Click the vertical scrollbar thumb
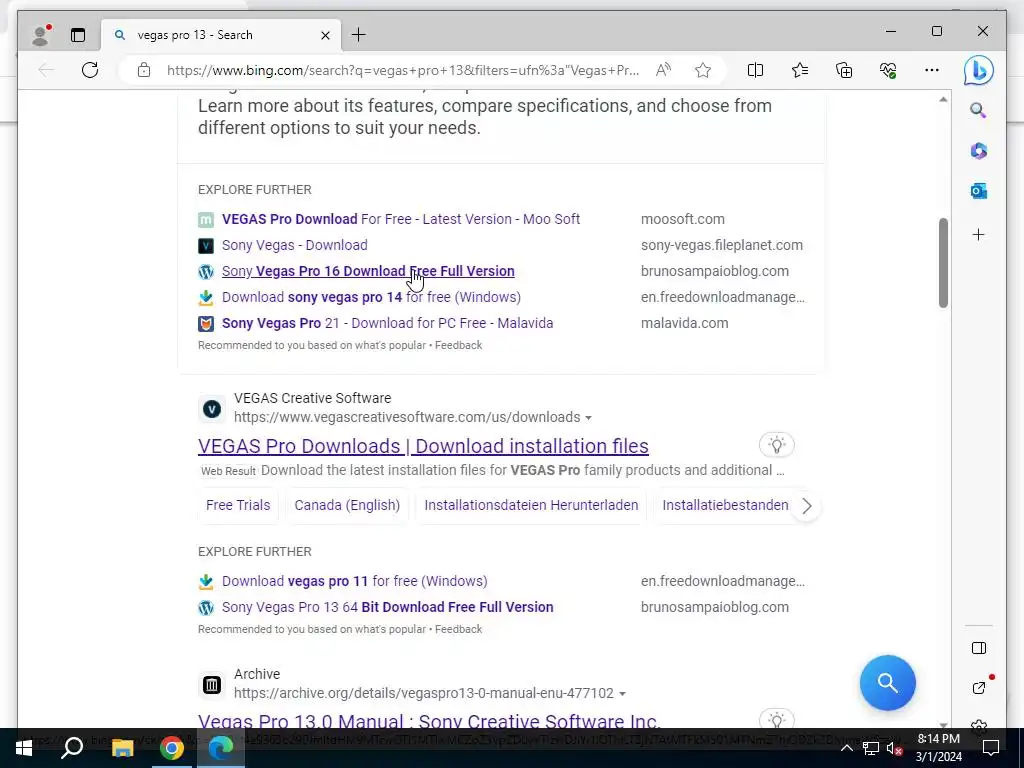 tap(943, 263)
